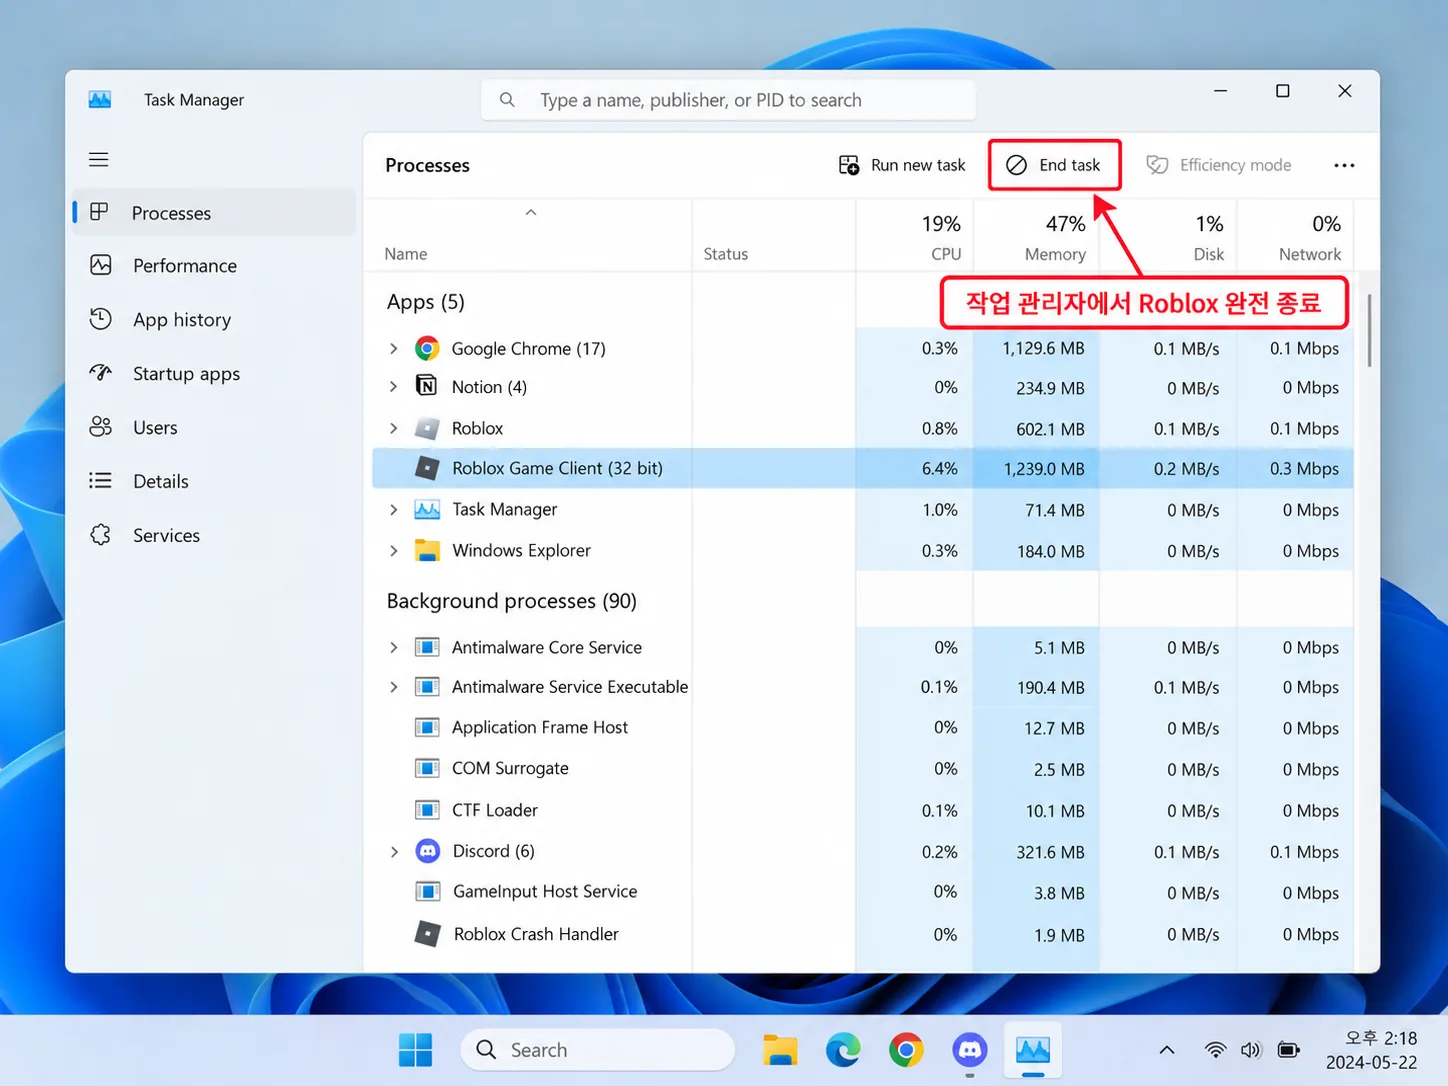Viewport: 1448px width, 1086px height.
Task: Expand the Antimalware Service Executable group
Action: click(394, 687)
